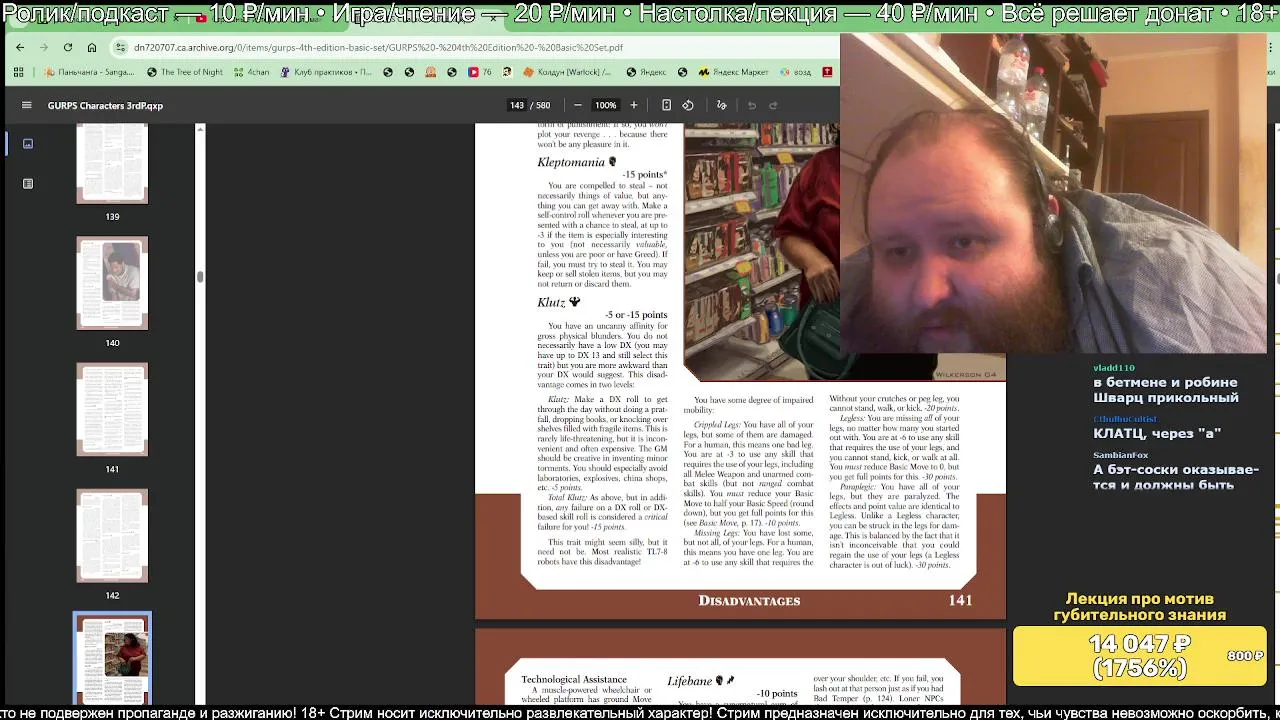Open page 140 thumbnail

[112, 283]
